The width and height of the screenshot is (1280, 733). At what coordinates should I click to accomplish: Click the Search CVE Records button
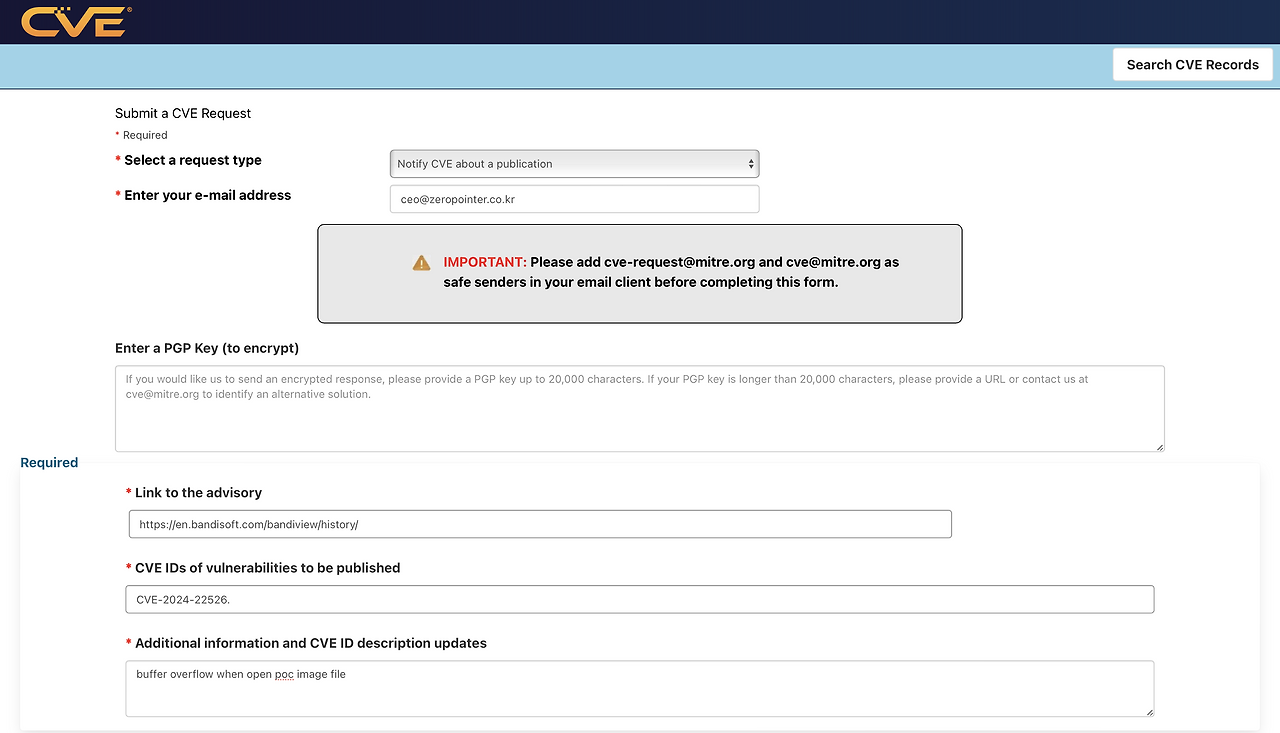(1192, 64)
